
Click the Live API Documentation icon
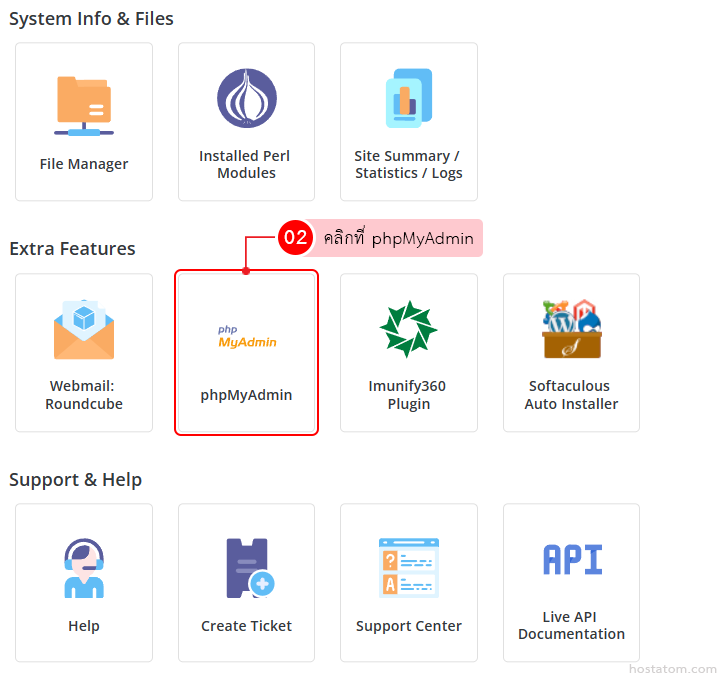(571, 560)
